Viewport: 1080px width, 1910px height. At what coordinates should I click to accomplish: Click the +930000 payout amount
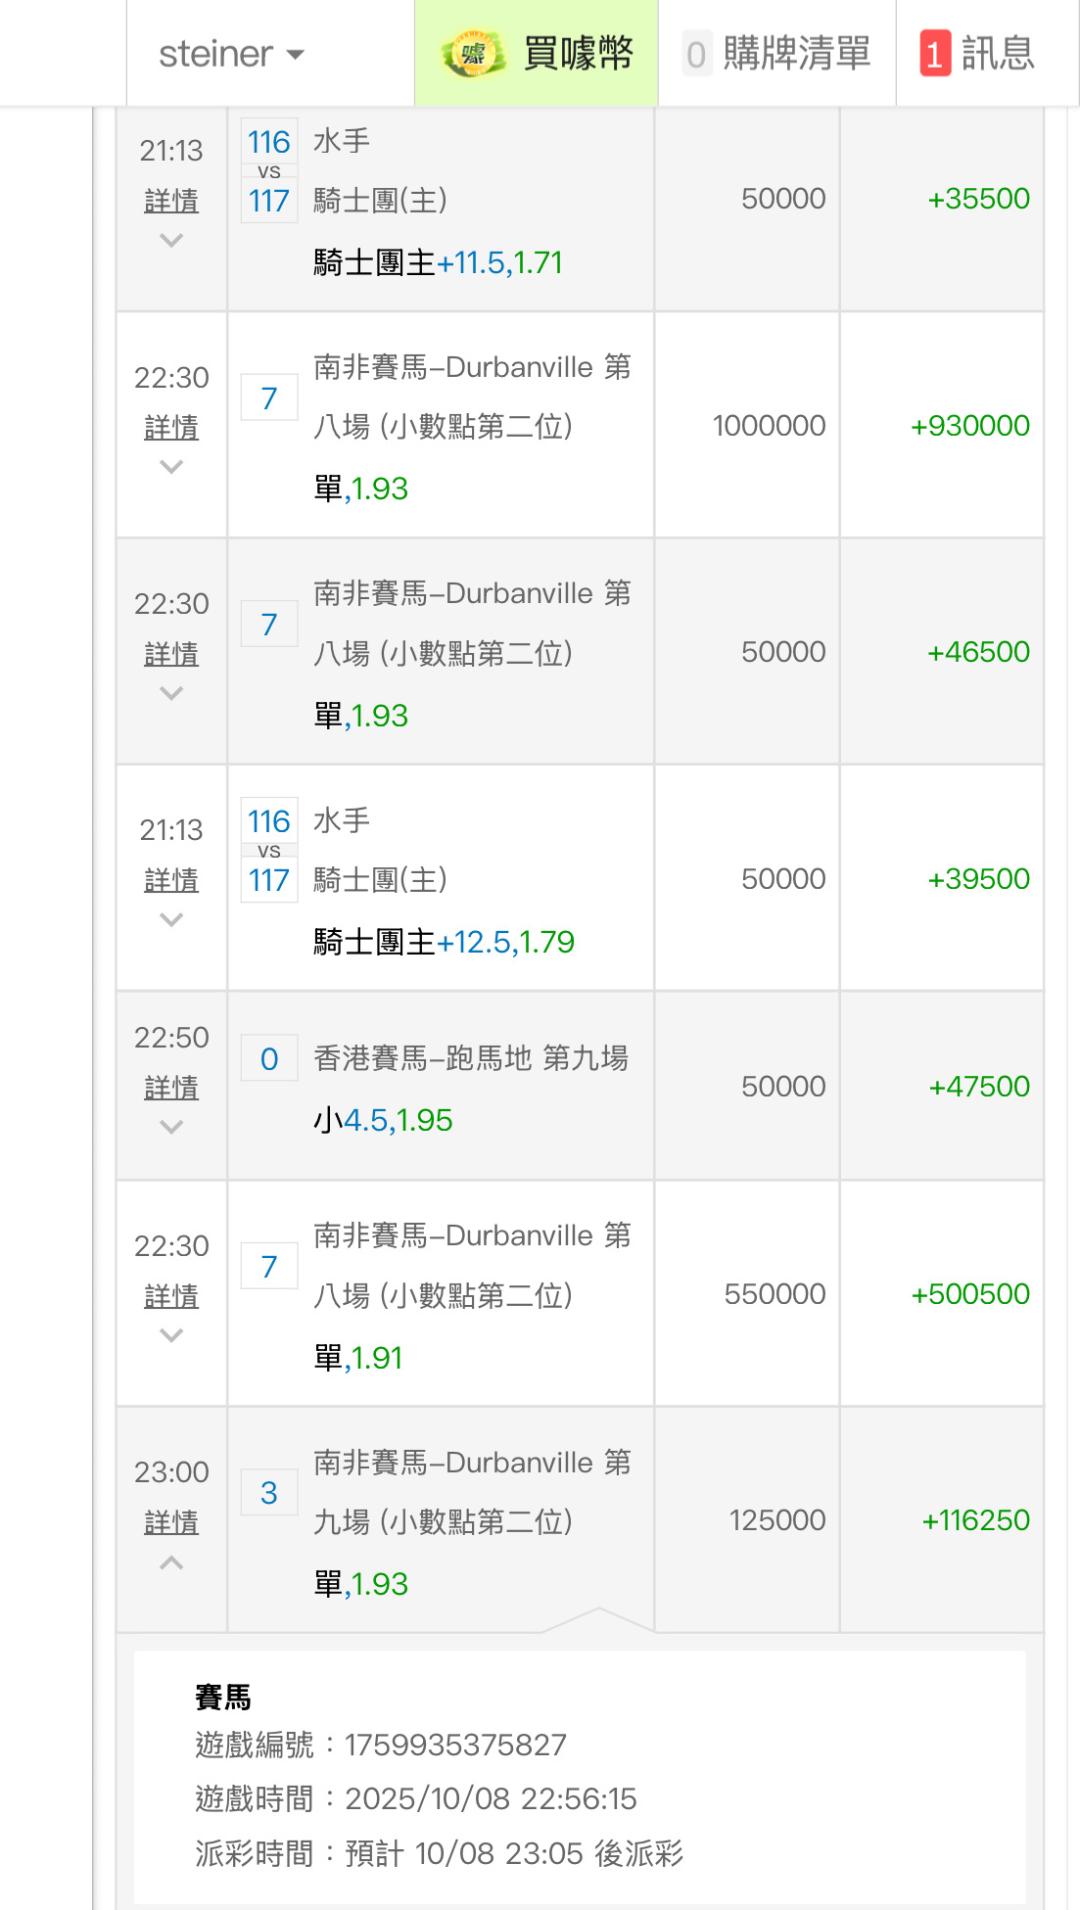click(969, 426)
